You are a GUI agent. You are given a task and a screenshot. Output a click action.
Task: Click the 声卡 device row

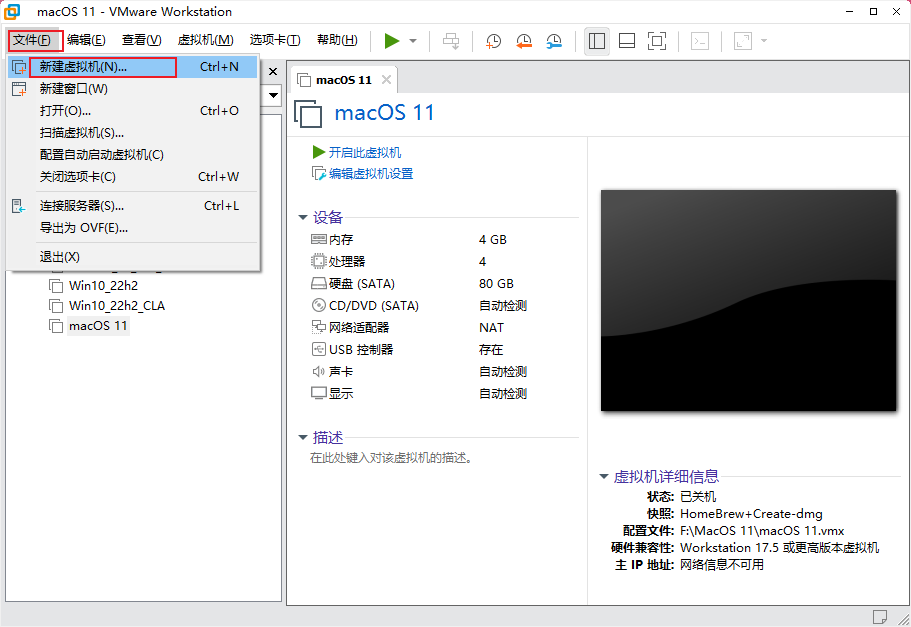444,372
